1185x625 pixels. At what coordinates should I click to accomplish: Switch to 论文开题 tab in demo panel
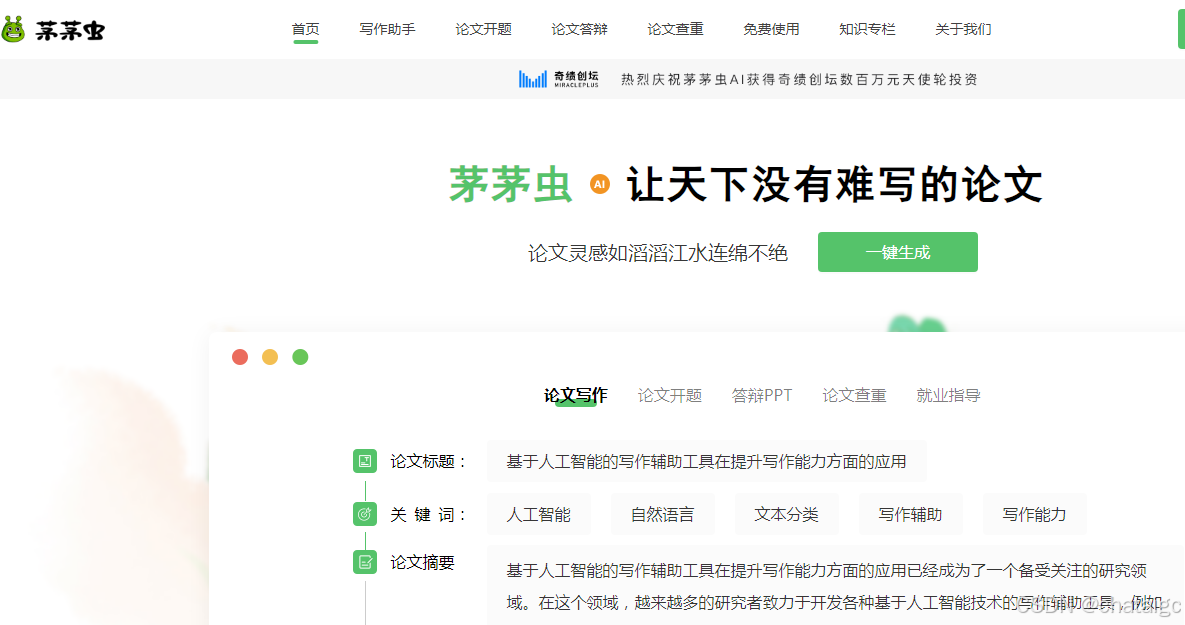(x=670, y=395)
